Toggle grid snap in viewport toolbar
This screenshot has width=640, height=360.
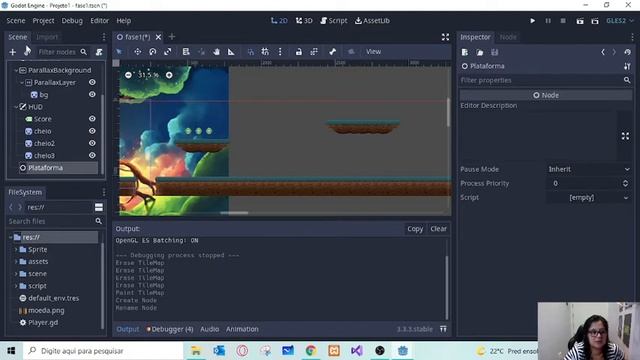[265, 51]
